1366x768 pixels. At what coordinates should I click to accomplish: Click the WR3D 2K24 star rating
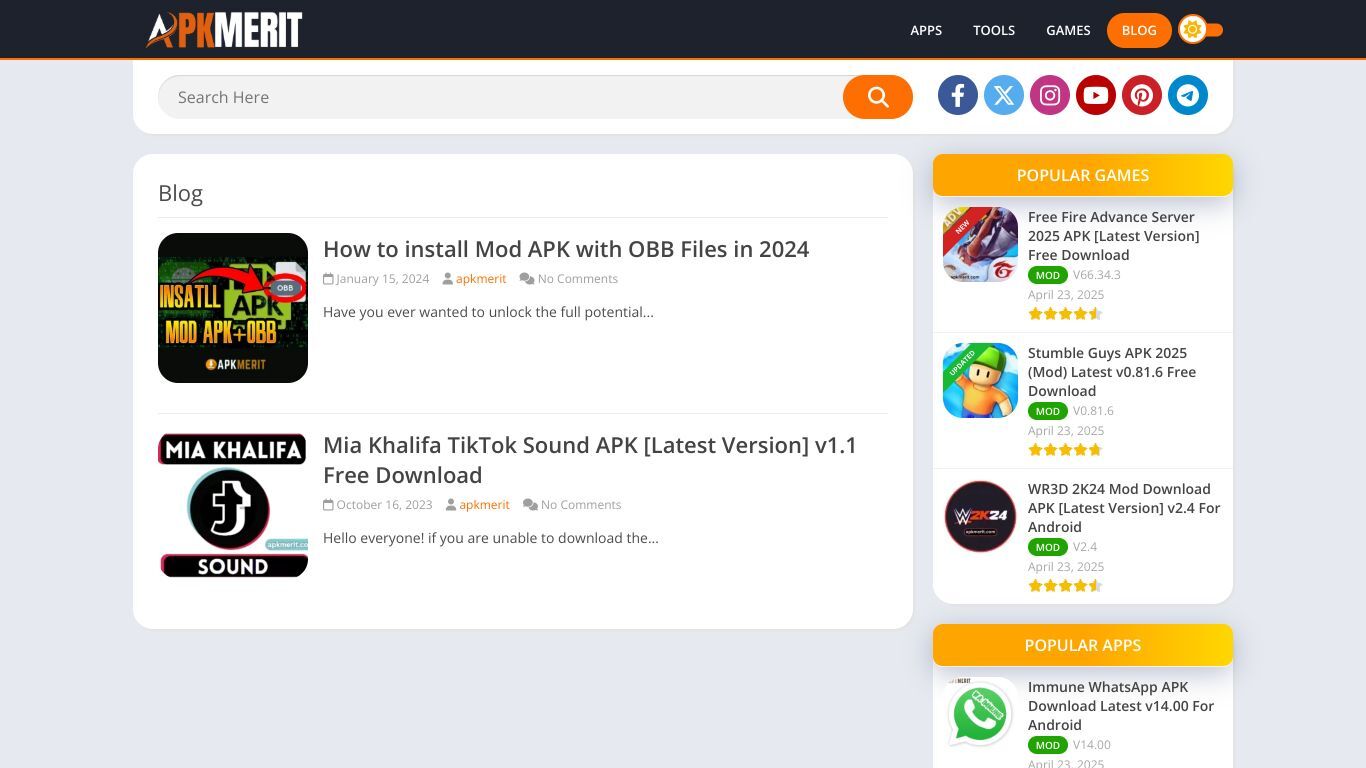click(x=1065, y=585)
